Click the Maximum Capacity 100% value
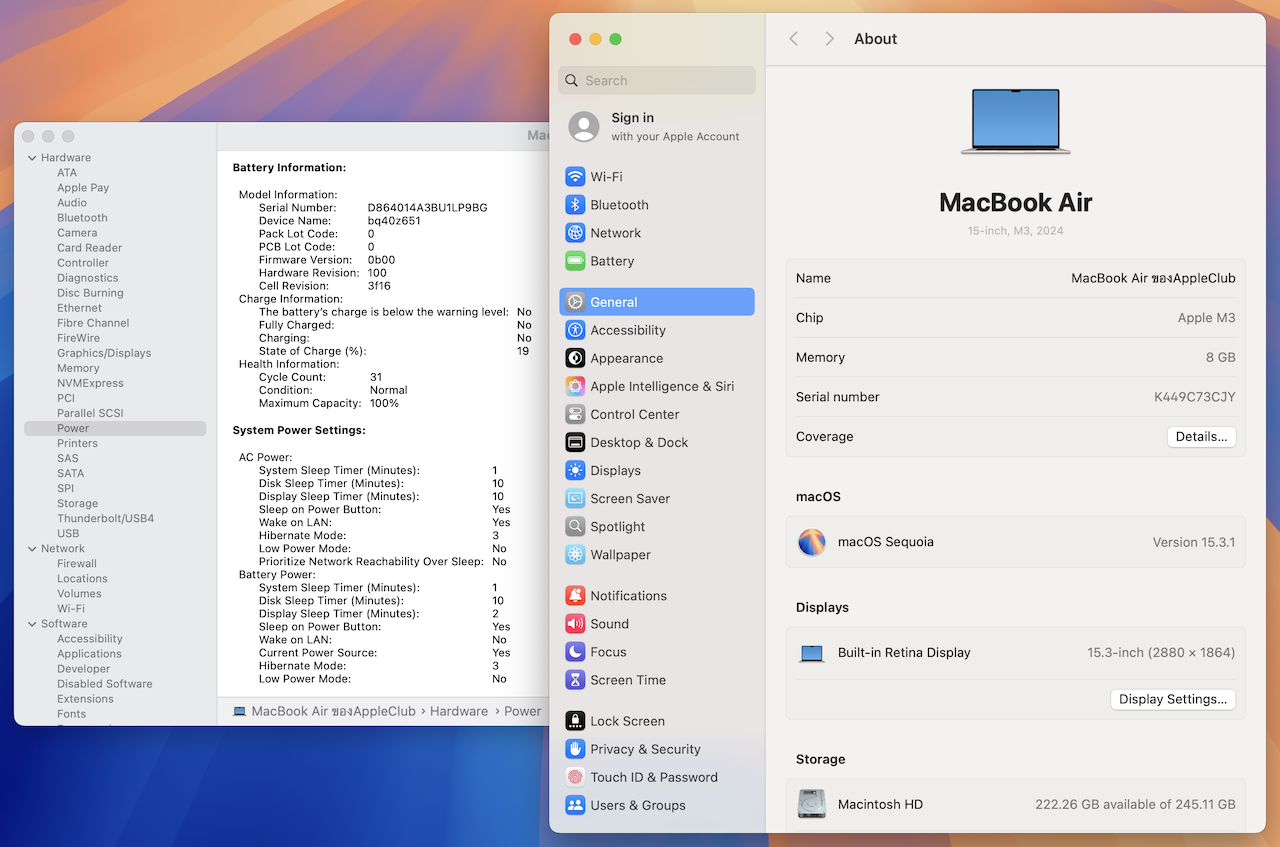 click(384, 403)
